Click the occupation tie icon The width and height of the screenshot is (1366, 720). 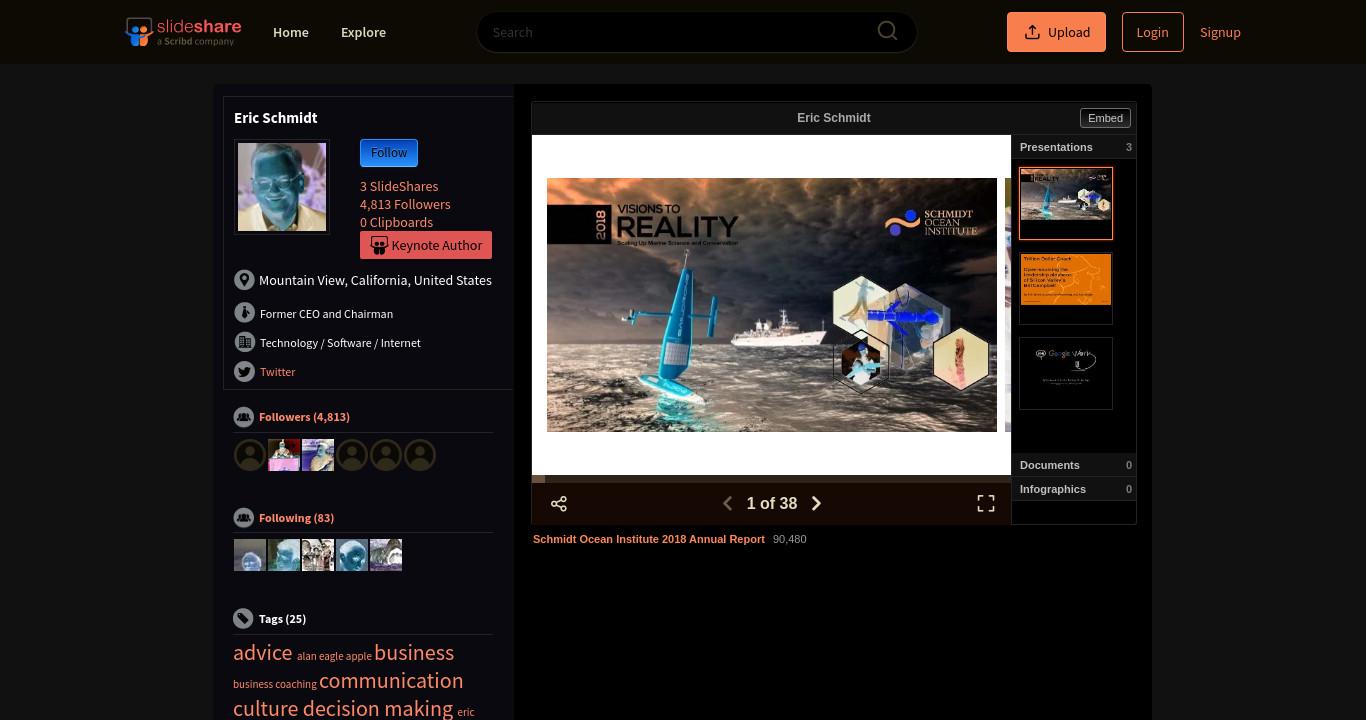[244, 313]
